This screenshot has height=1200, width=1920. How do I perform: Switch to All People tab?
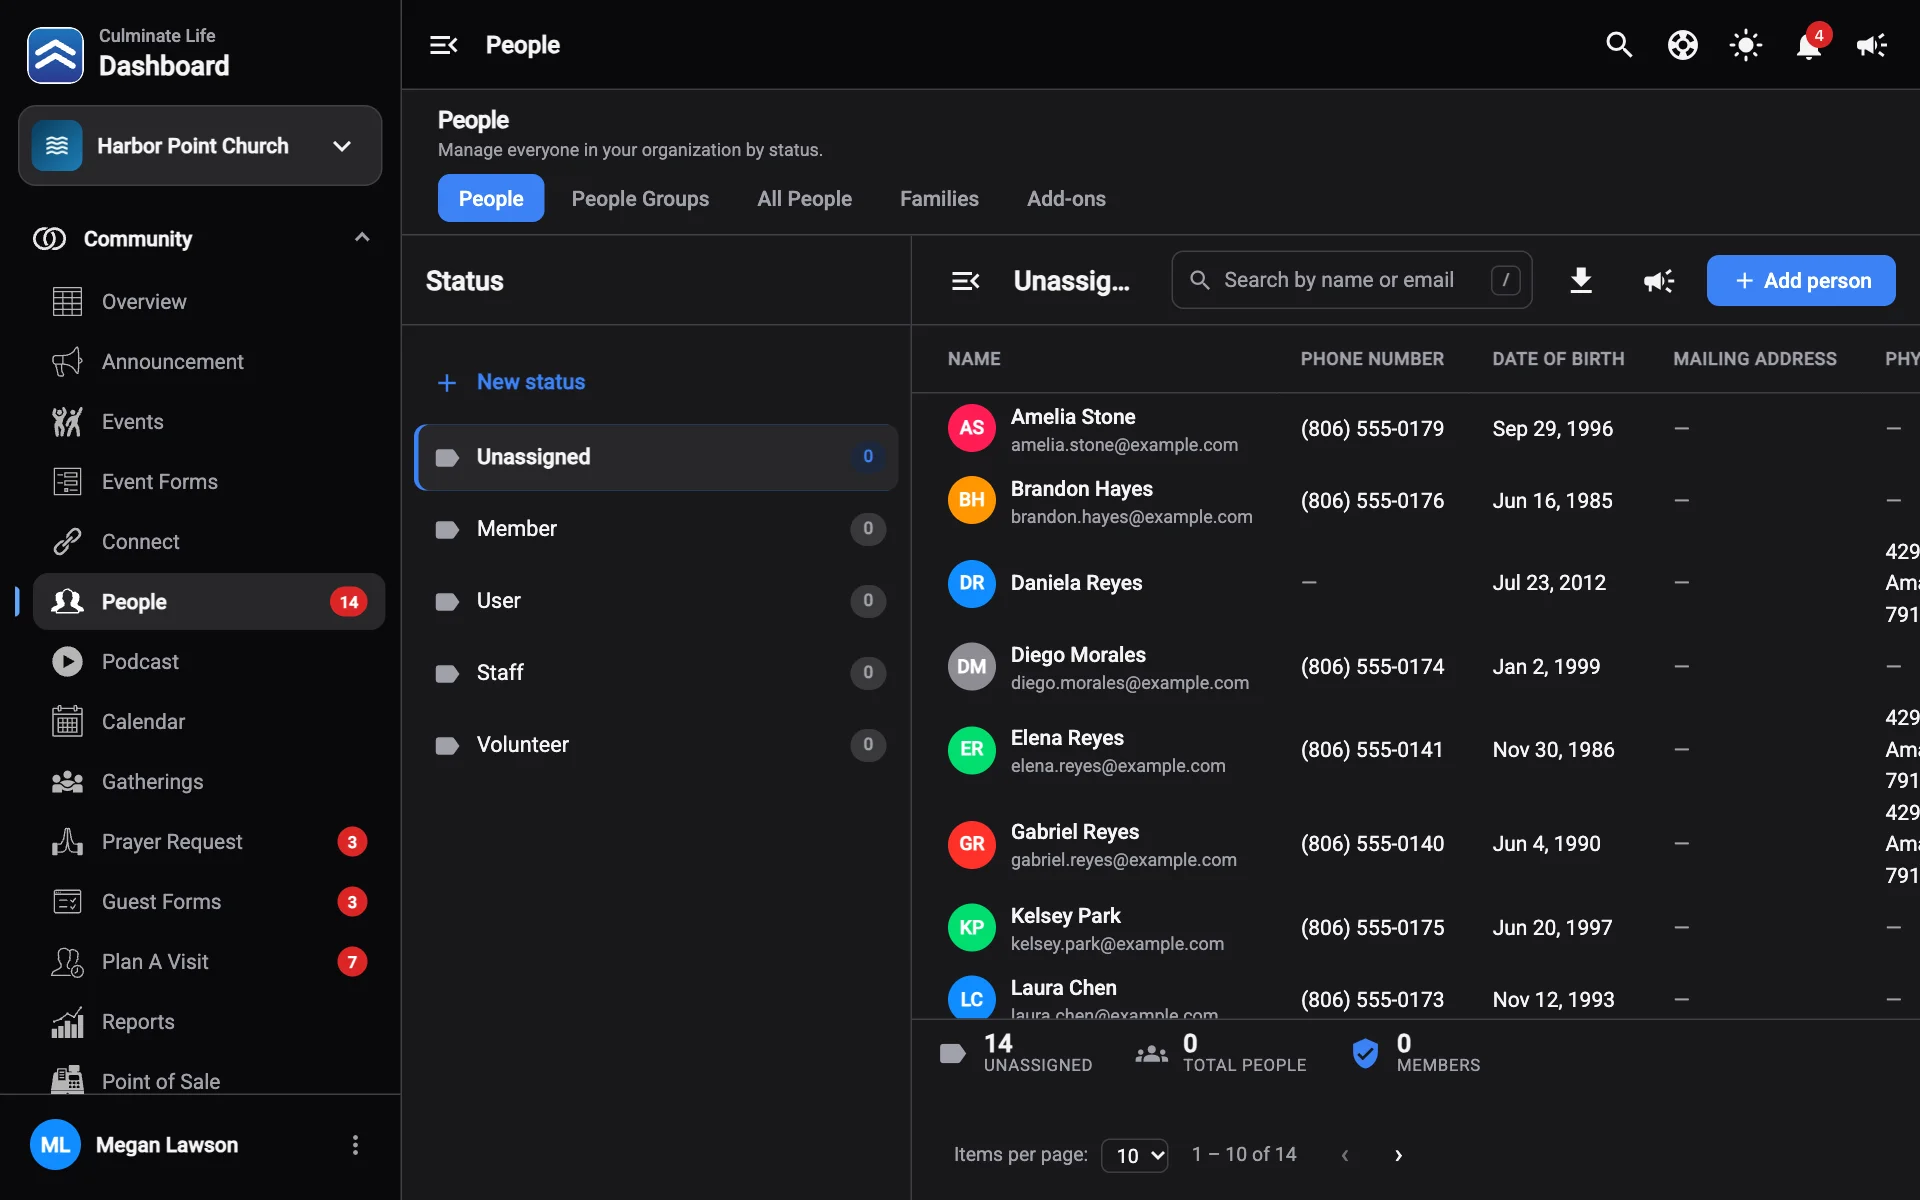tap(804, 199)
